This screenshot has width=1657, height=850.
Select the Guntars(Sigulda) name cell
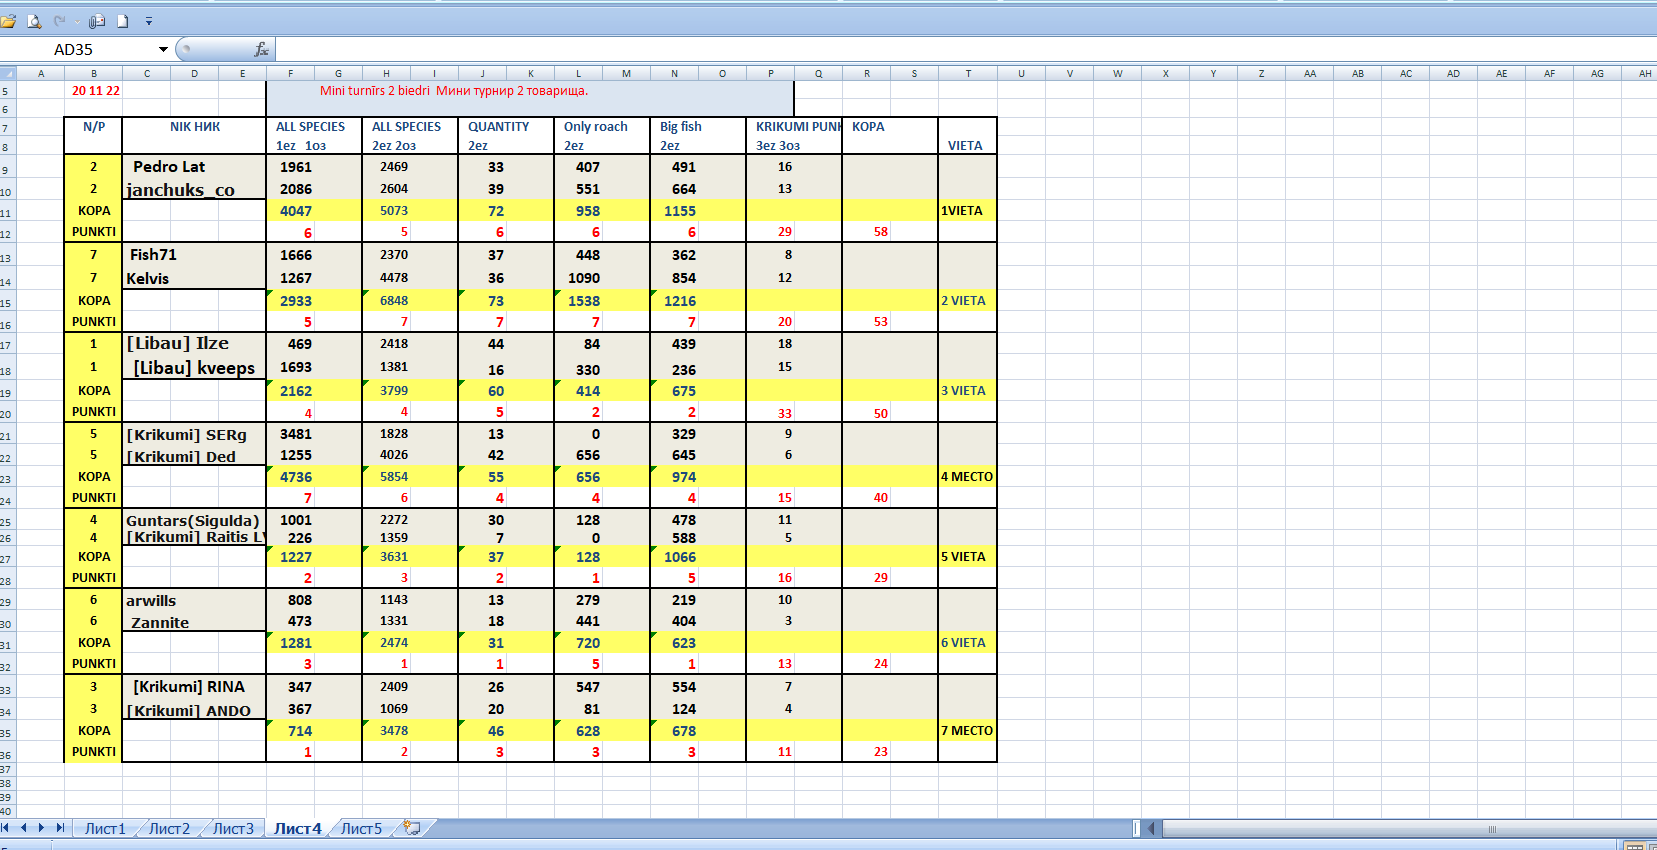[x=194, y=520]
